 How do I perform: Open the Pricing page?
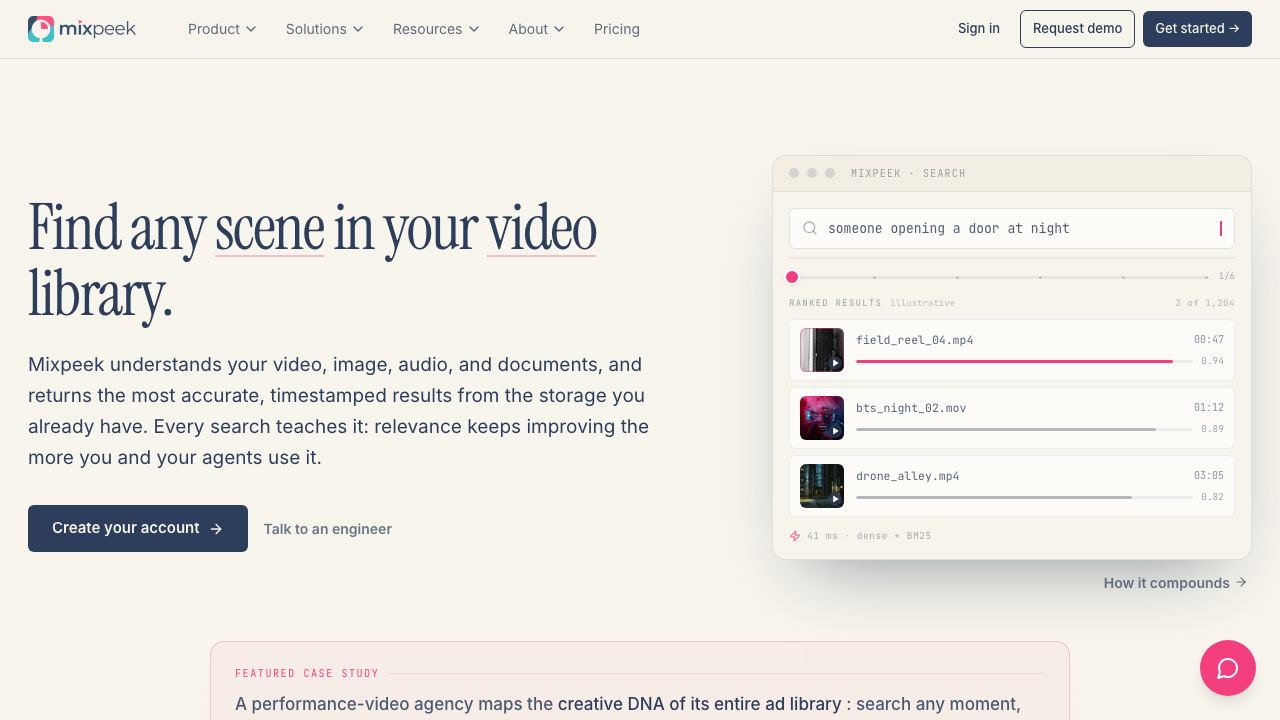click(x=617, y=29)
